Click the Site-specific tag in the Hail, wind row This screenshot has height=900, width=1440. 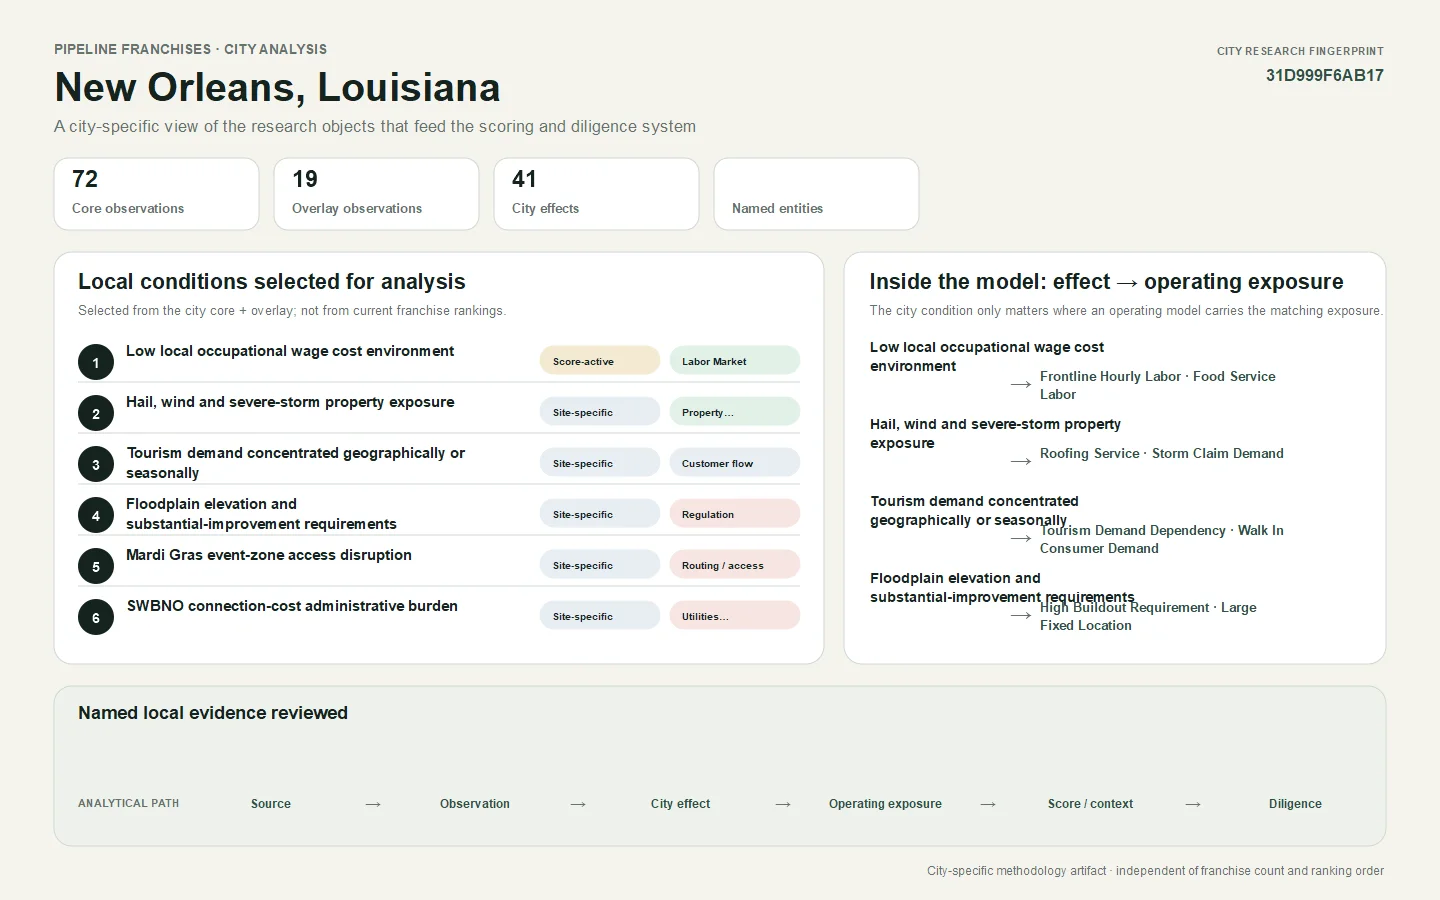(600, 412)
